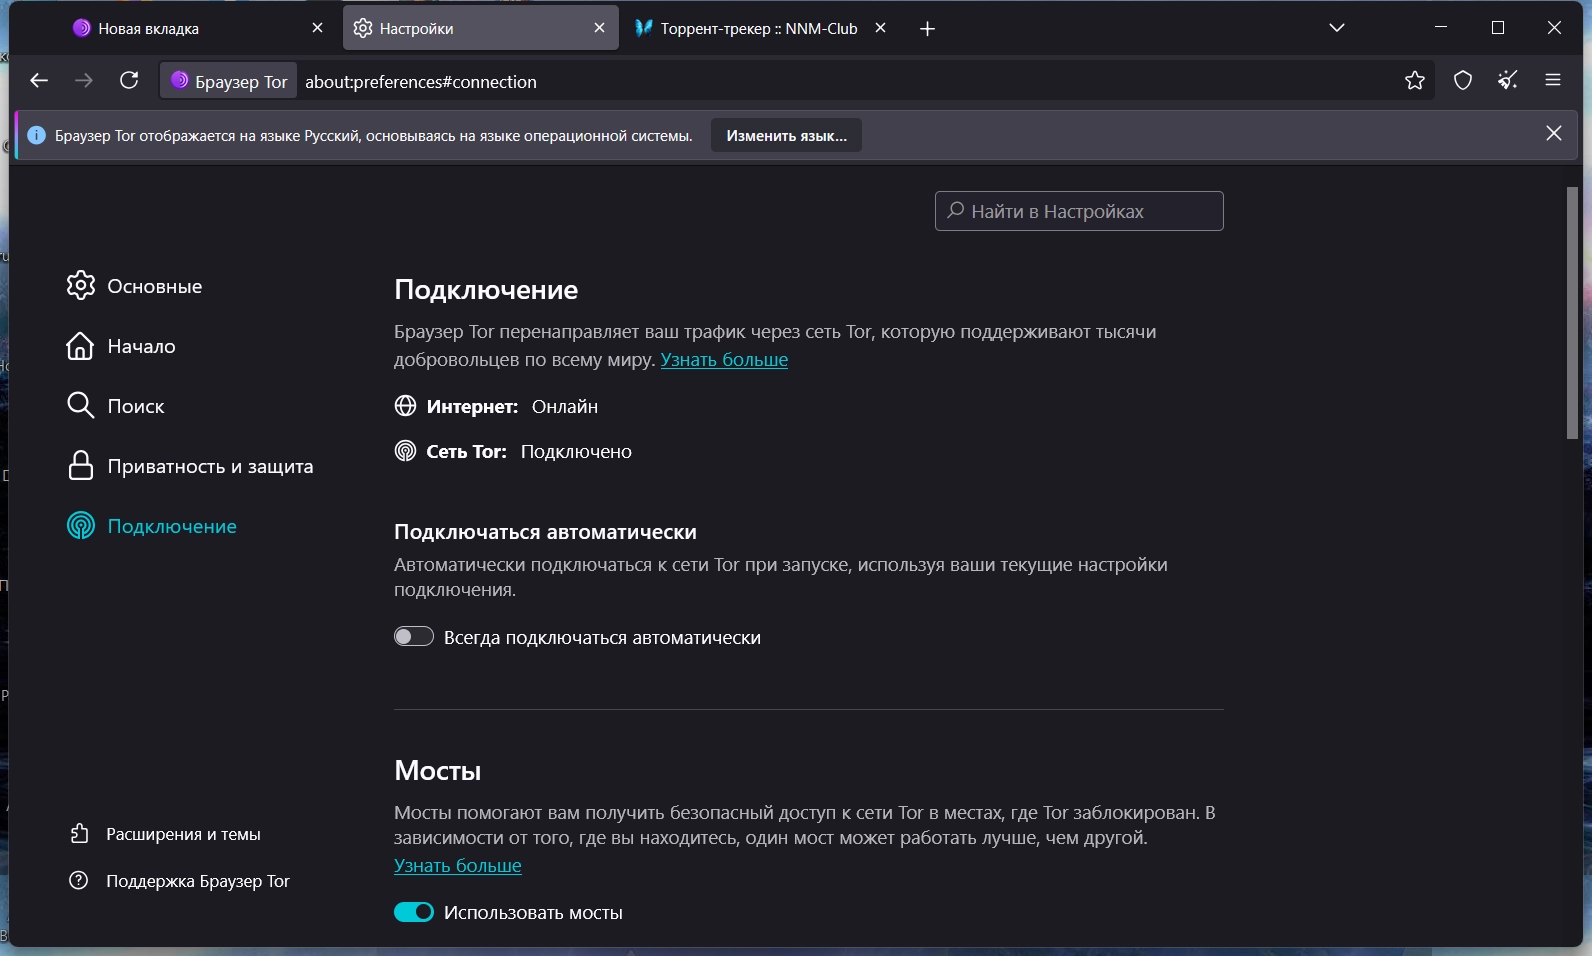Image resolution: width=1592 pixels, height=956 pixels.
Task: Open the Узнать больше link under Мосты
Action: coord(457,866)
